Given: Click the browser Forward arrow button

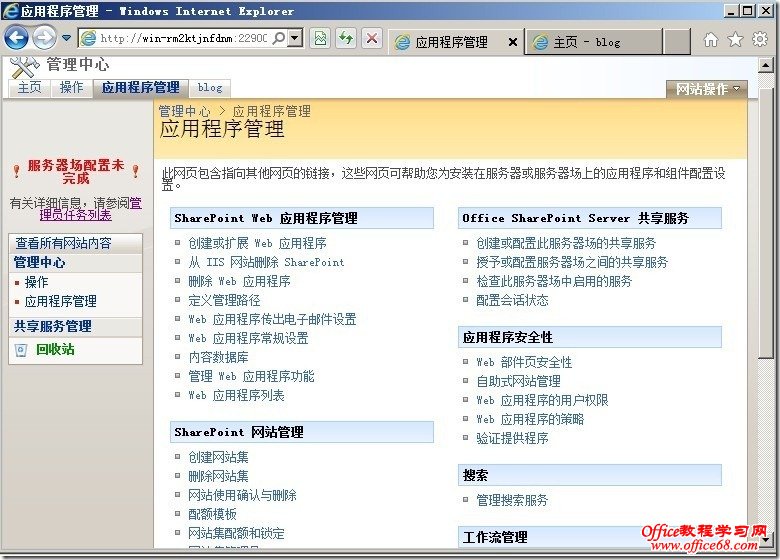Looking at the screenshot, I should click(x=44, y=38).
